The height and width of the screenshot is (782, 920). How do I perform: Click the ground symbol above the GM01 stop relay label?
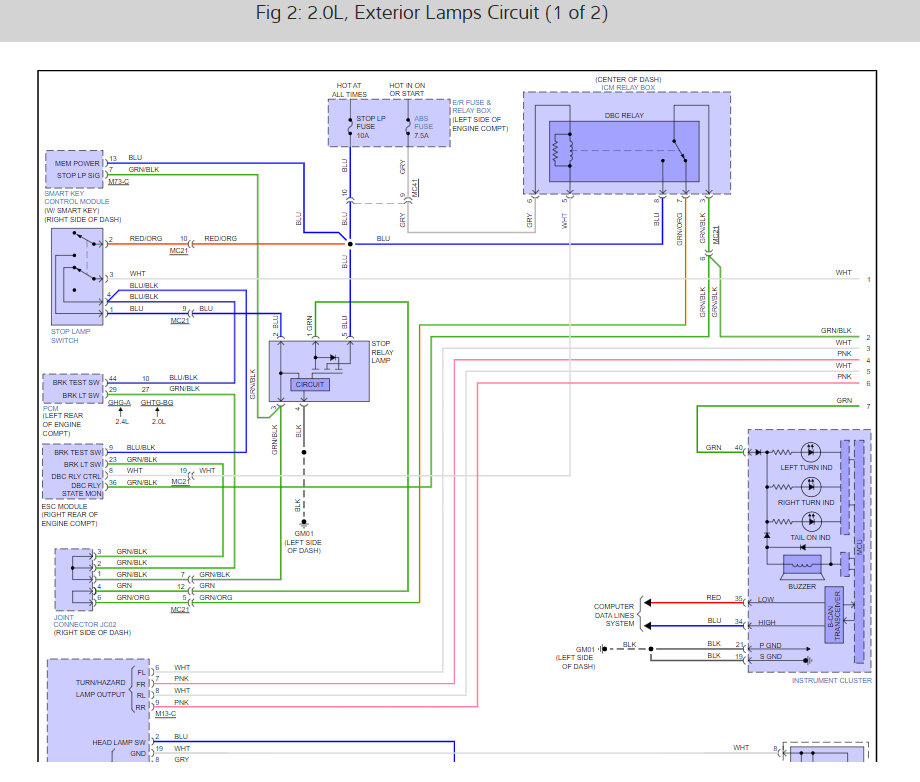(304, 523)
